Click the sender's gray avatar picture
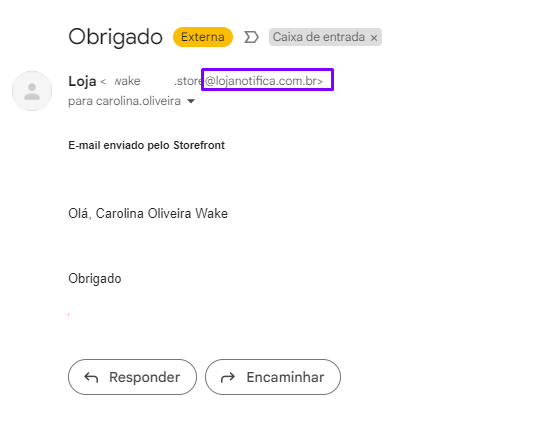Screen dimensions: 533x436 point(32,91)
